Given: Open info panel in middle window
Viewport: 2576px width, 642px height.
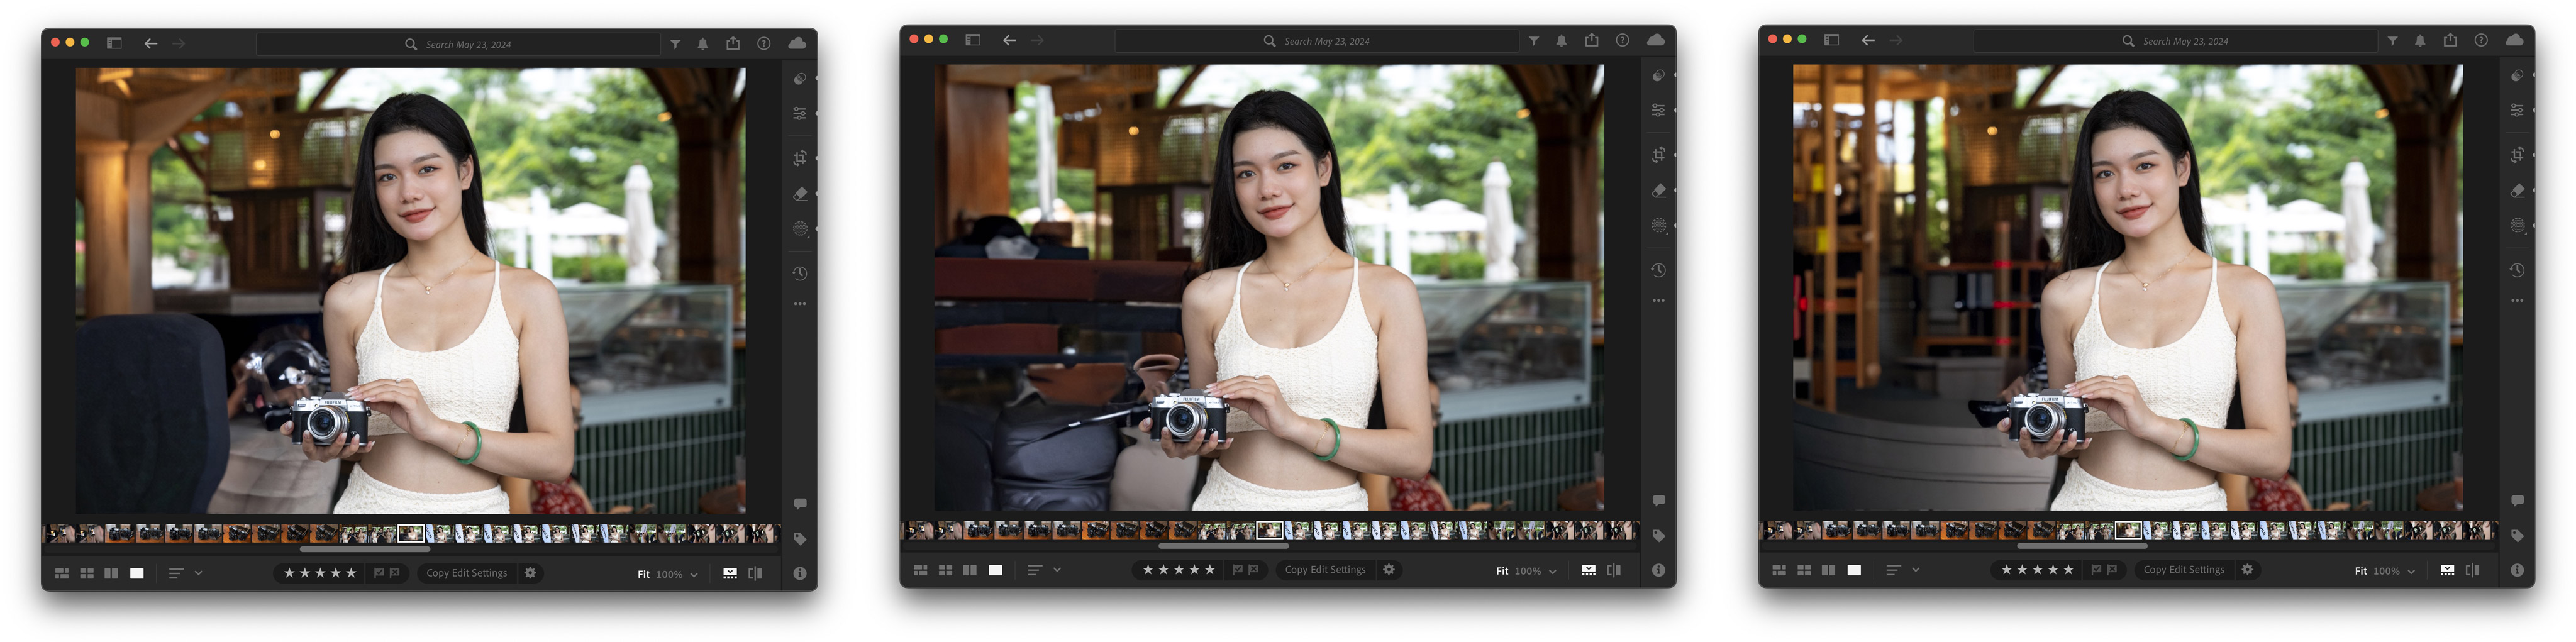Looking at the screenshot, I should [x=1658, y=571].
